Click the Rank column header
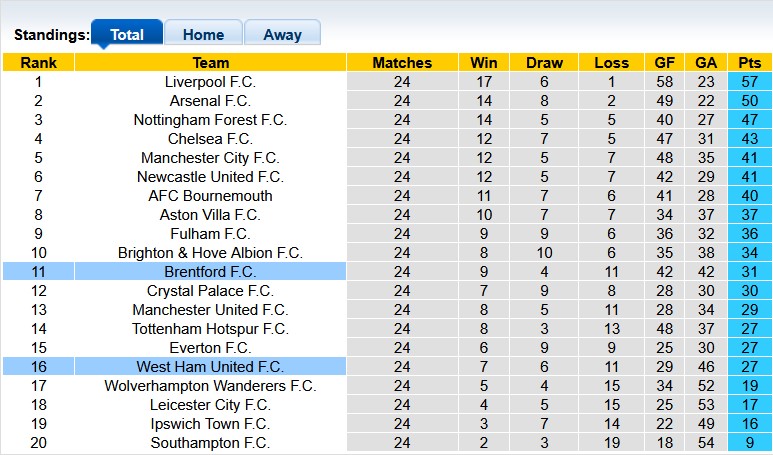The height and width of the screenshot is (455, 773). [38, 63]
